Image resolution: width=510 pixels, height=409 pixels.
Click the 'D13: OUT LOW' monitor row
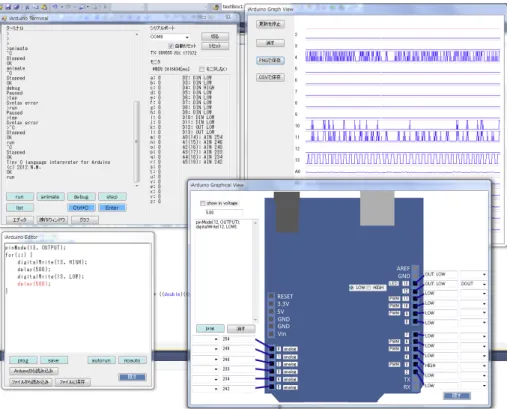pyautogui.click(x=198, y=132)
